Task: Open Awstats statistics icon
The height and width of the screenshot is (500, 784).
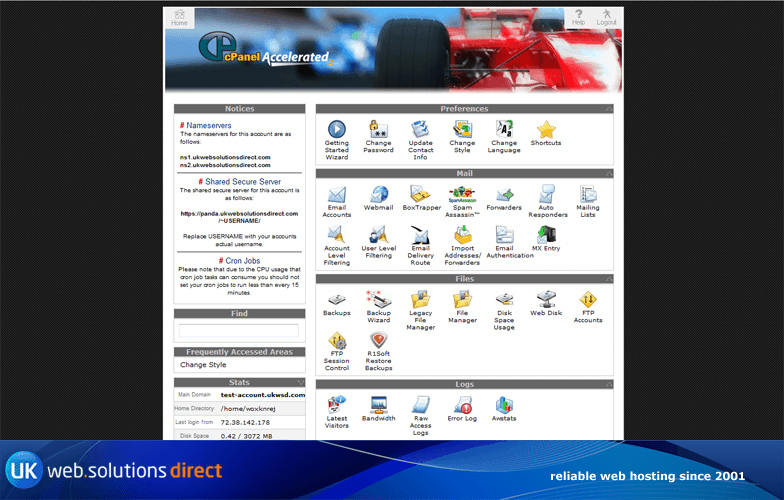Action: [504, 405]
